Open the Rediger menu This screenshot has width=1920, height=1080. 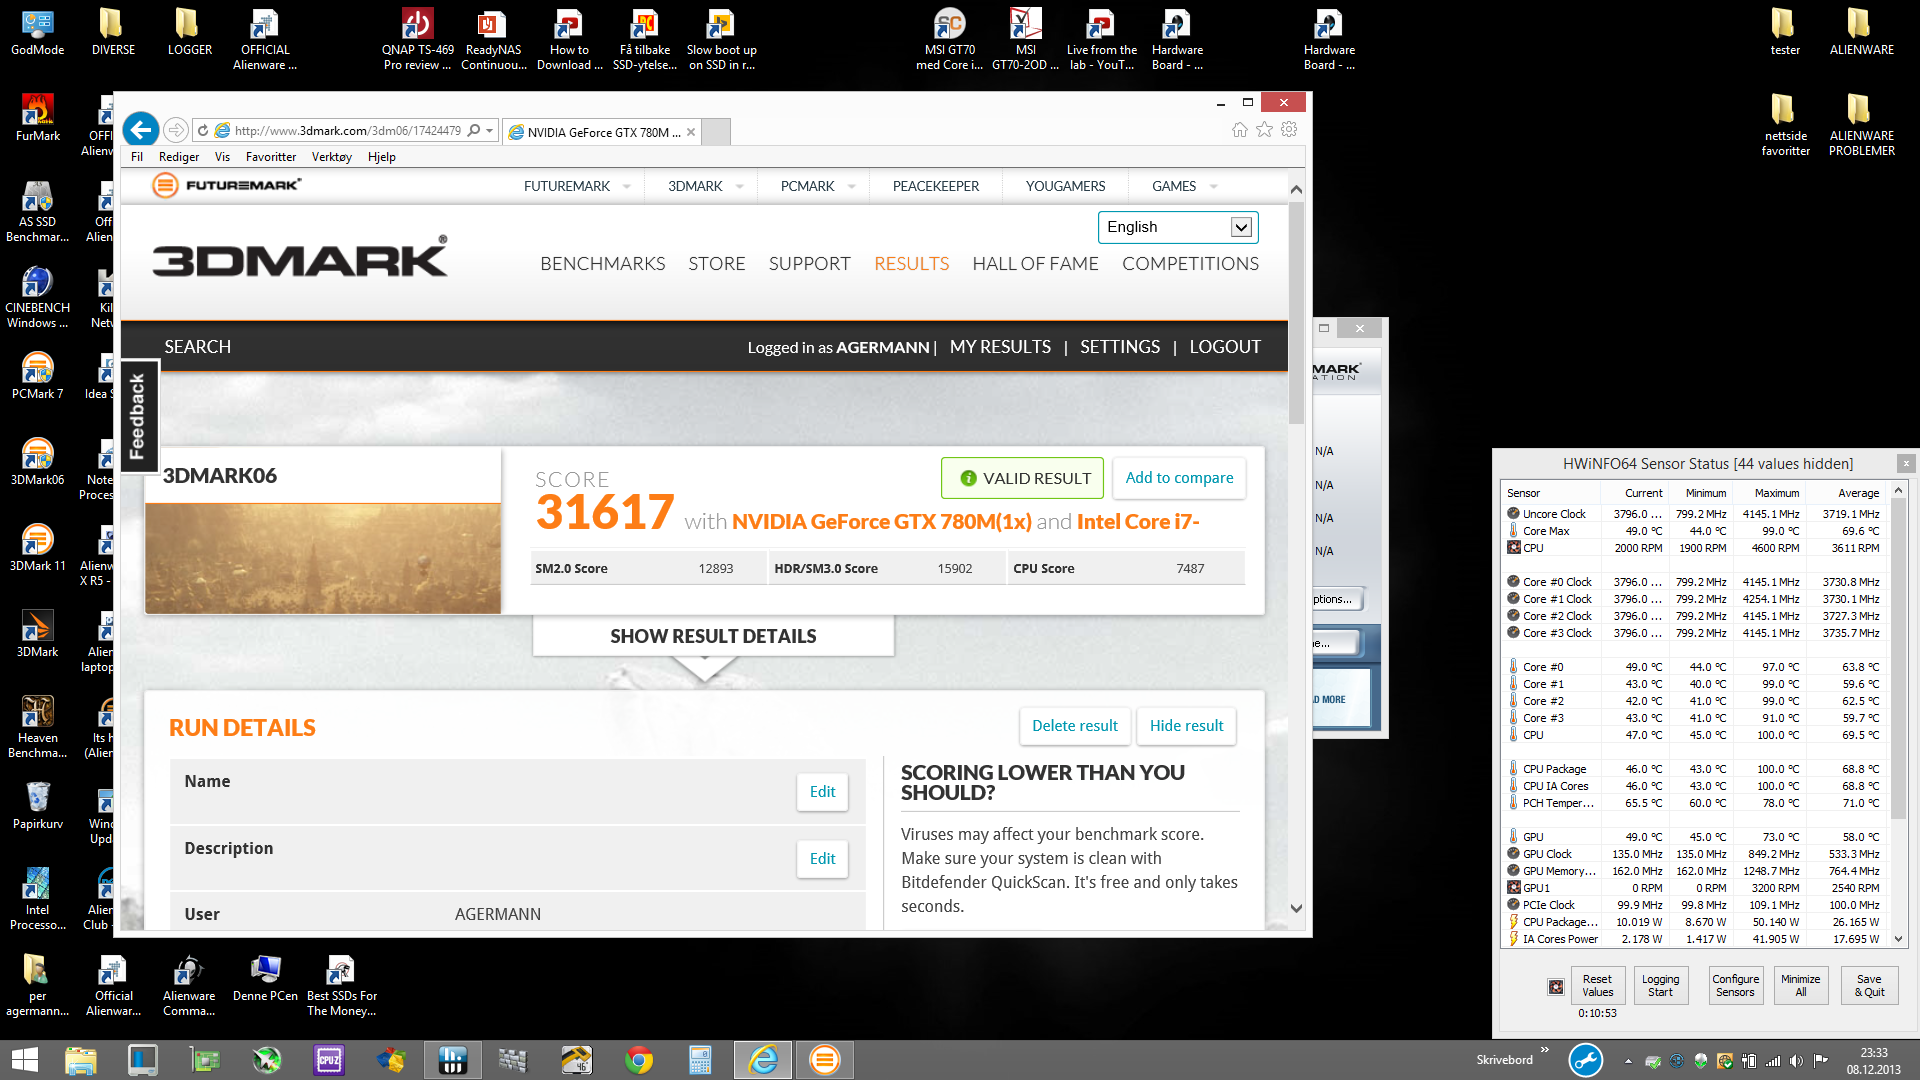coord(179,157)
